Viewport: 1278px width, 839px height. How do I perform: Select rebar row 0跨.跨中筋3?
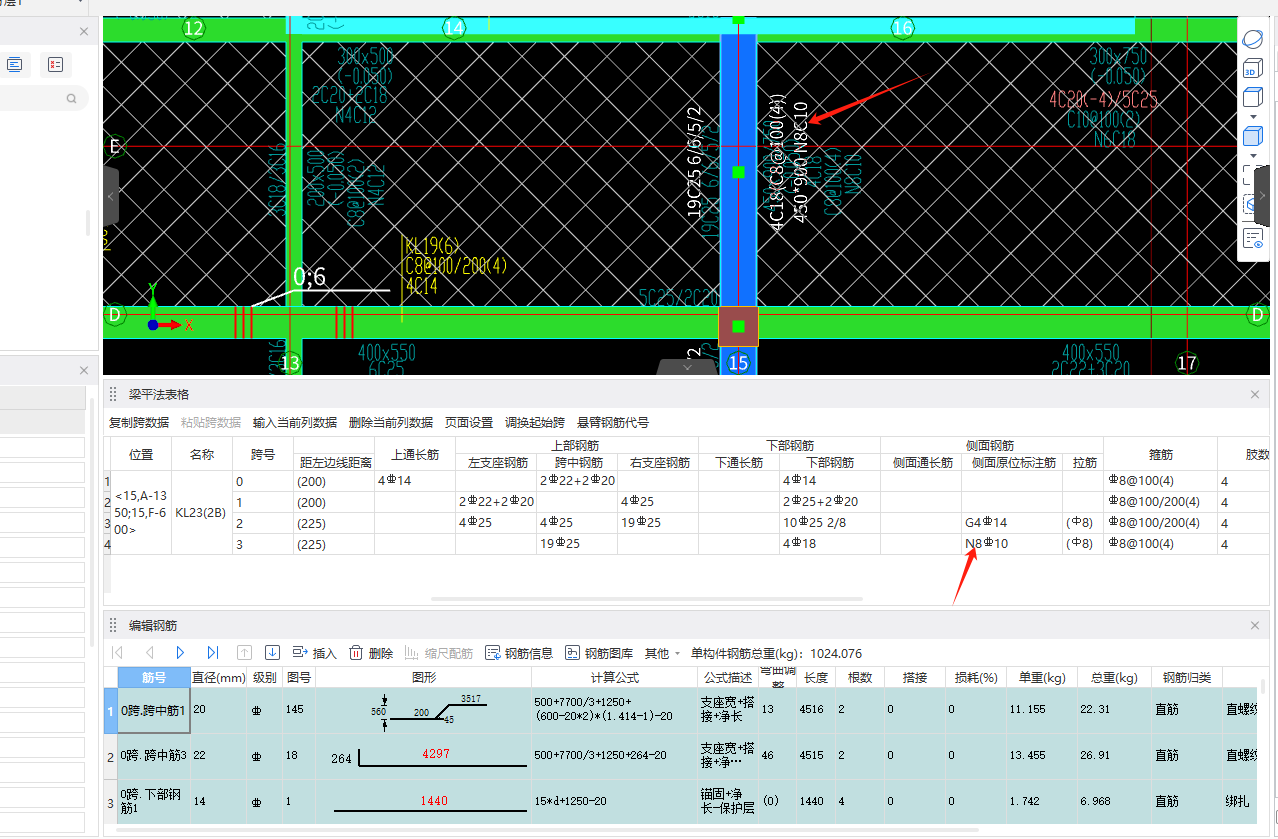click(x=153, y=757)
